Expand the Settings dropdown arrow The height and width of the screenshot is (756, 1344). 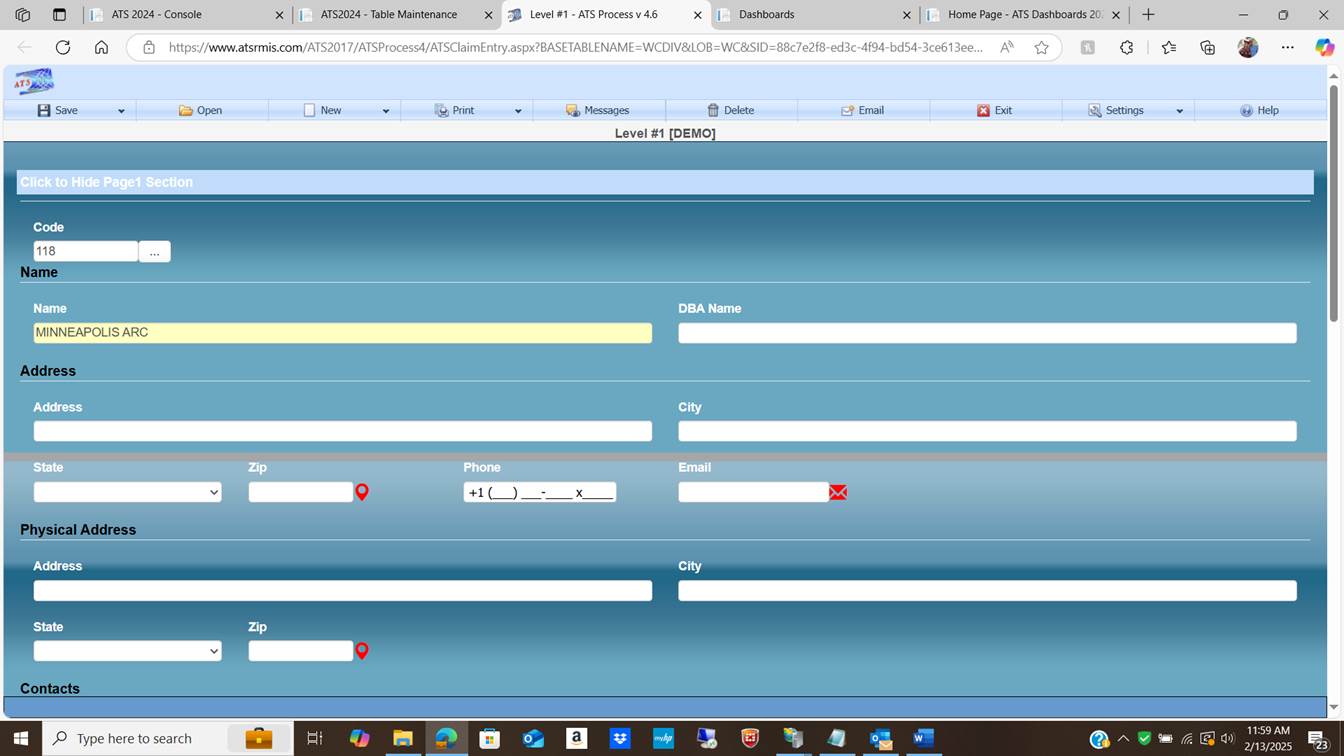(1179, 111)
